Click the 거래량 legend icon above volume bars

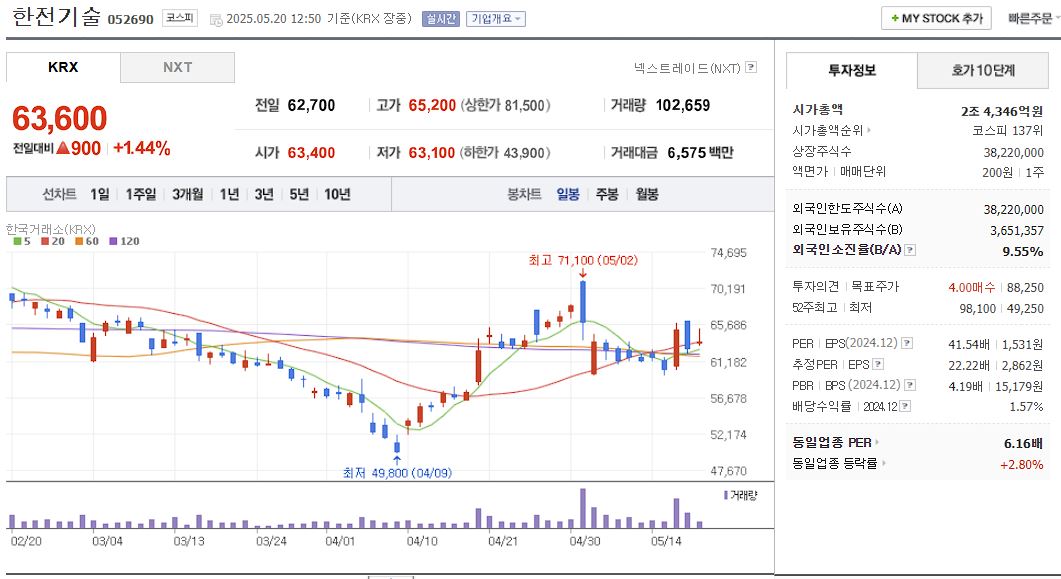pos(726,496)
